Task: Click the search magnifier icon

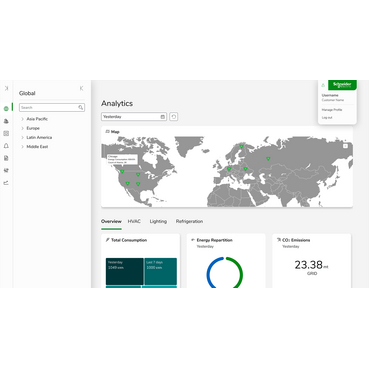Action: pyautogui.click(x=81, y=107)
